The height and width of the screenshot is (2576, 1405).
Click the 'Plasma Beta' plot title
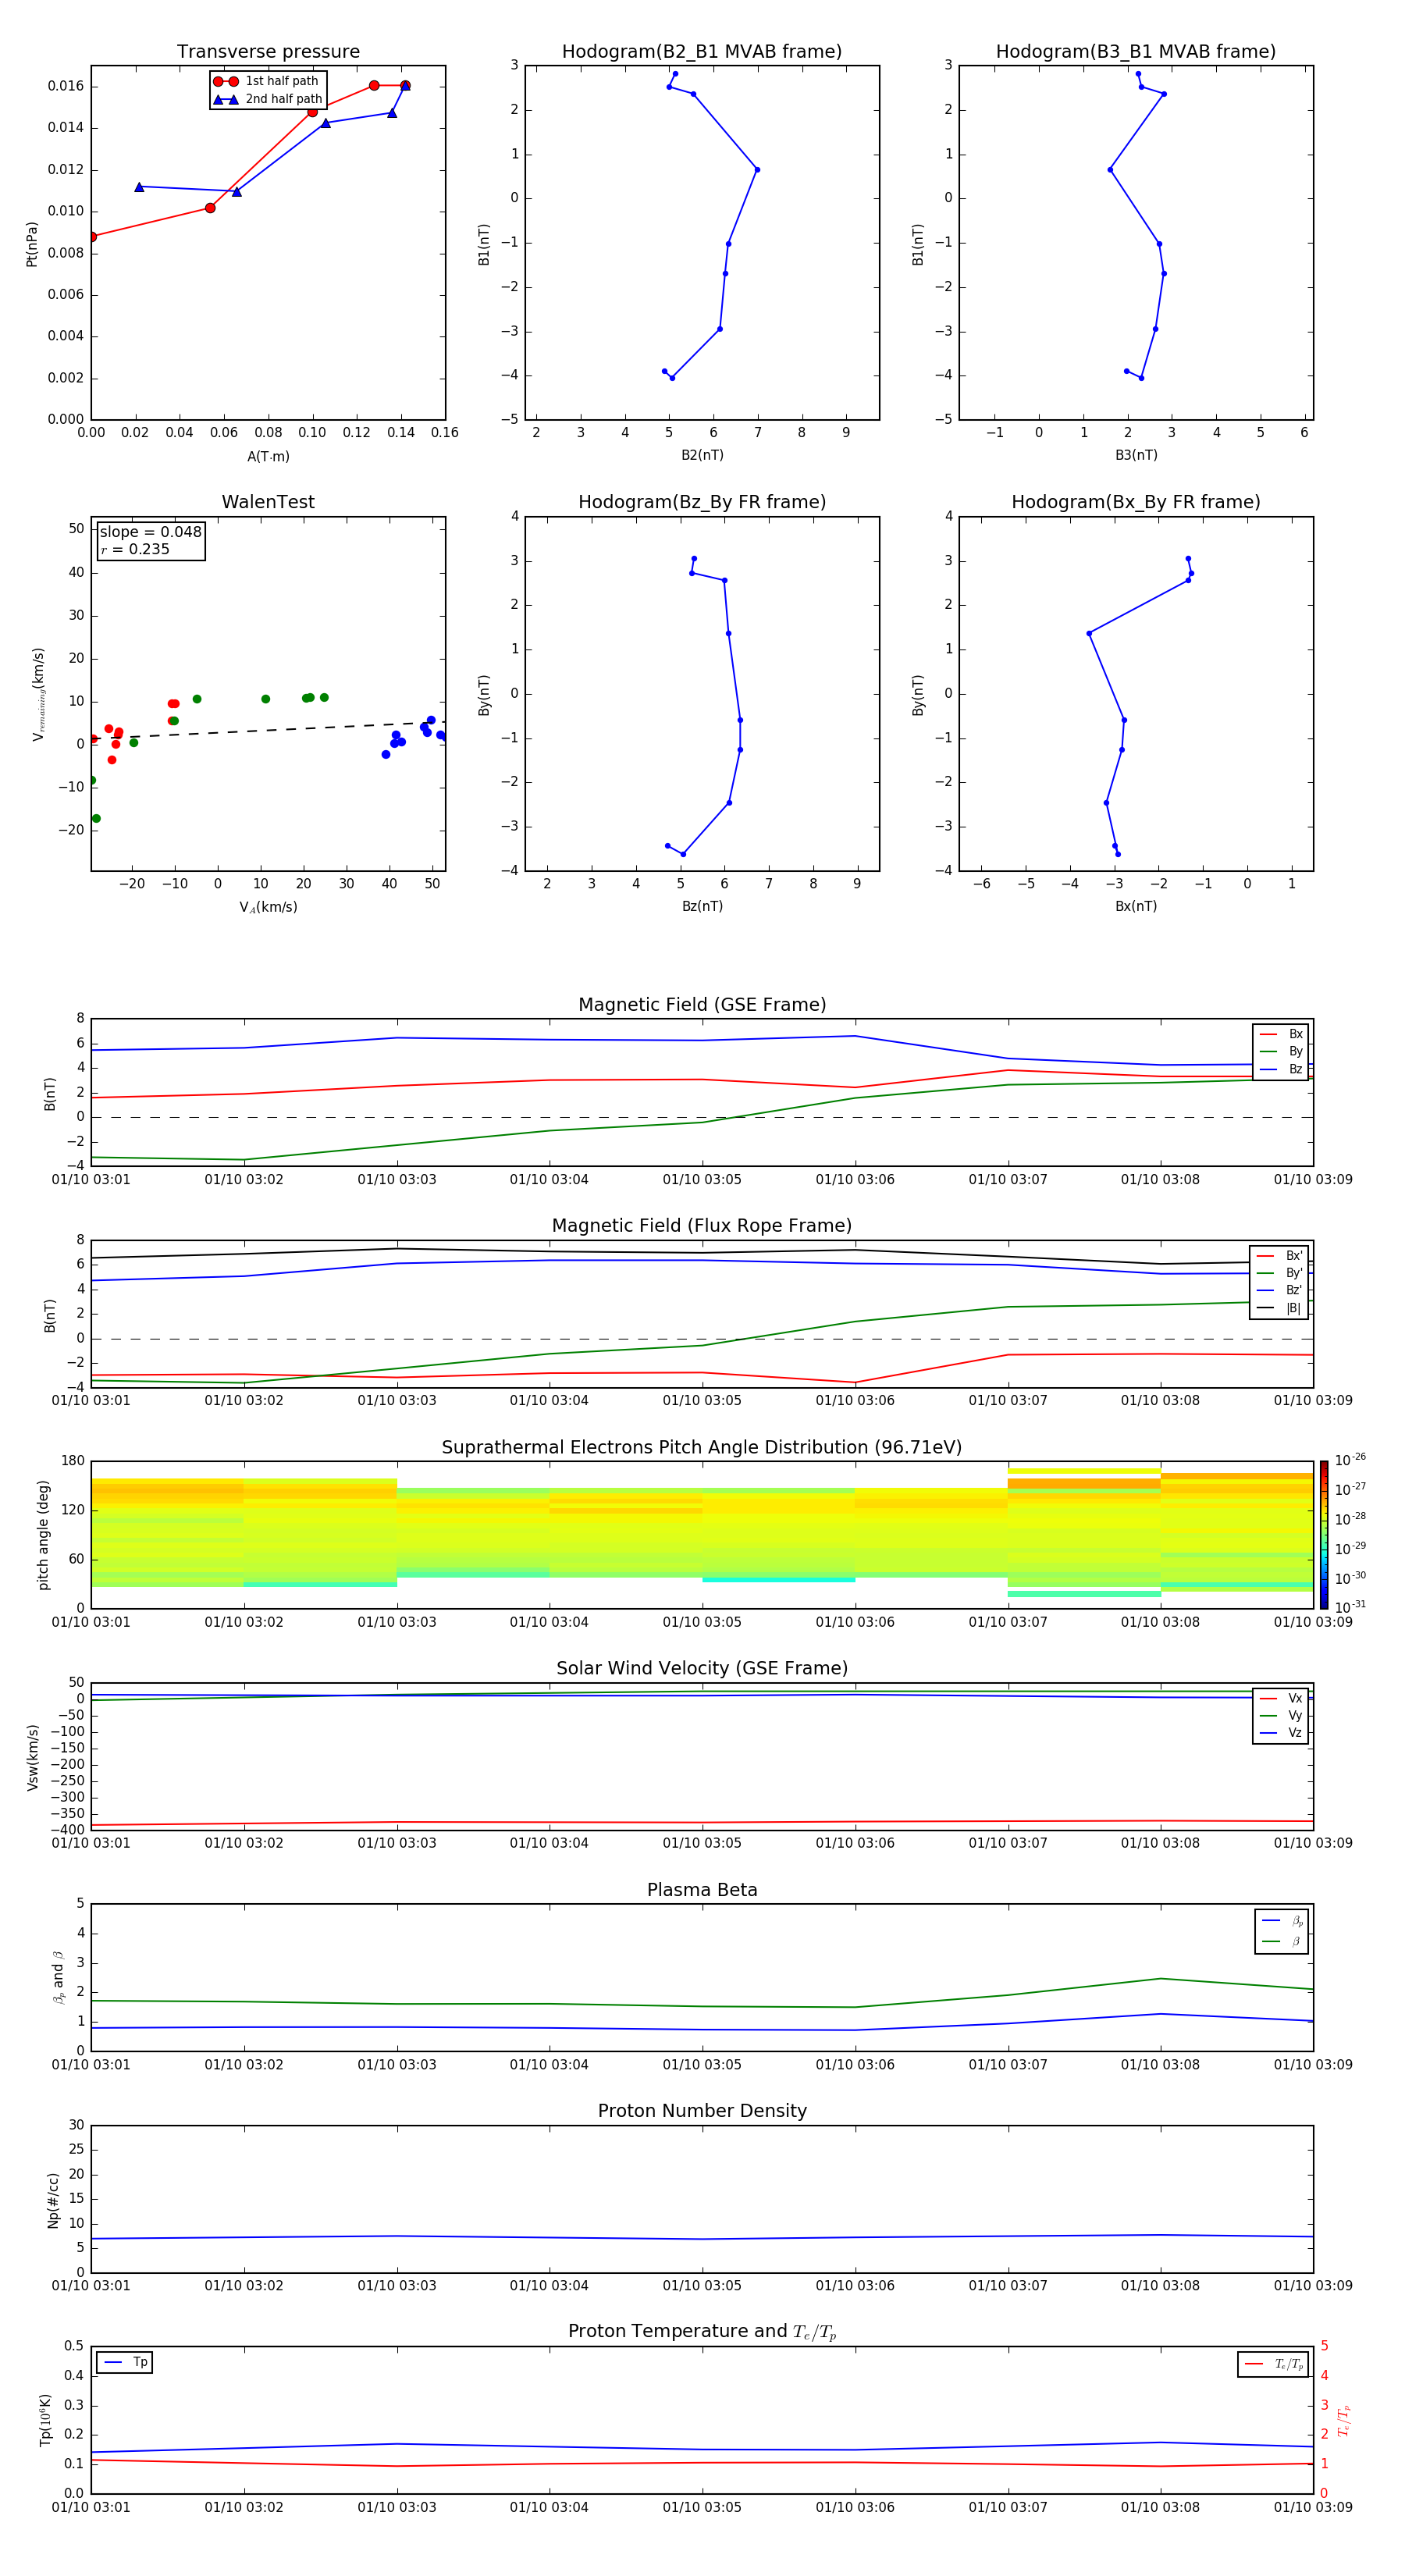pos(702,1890)
